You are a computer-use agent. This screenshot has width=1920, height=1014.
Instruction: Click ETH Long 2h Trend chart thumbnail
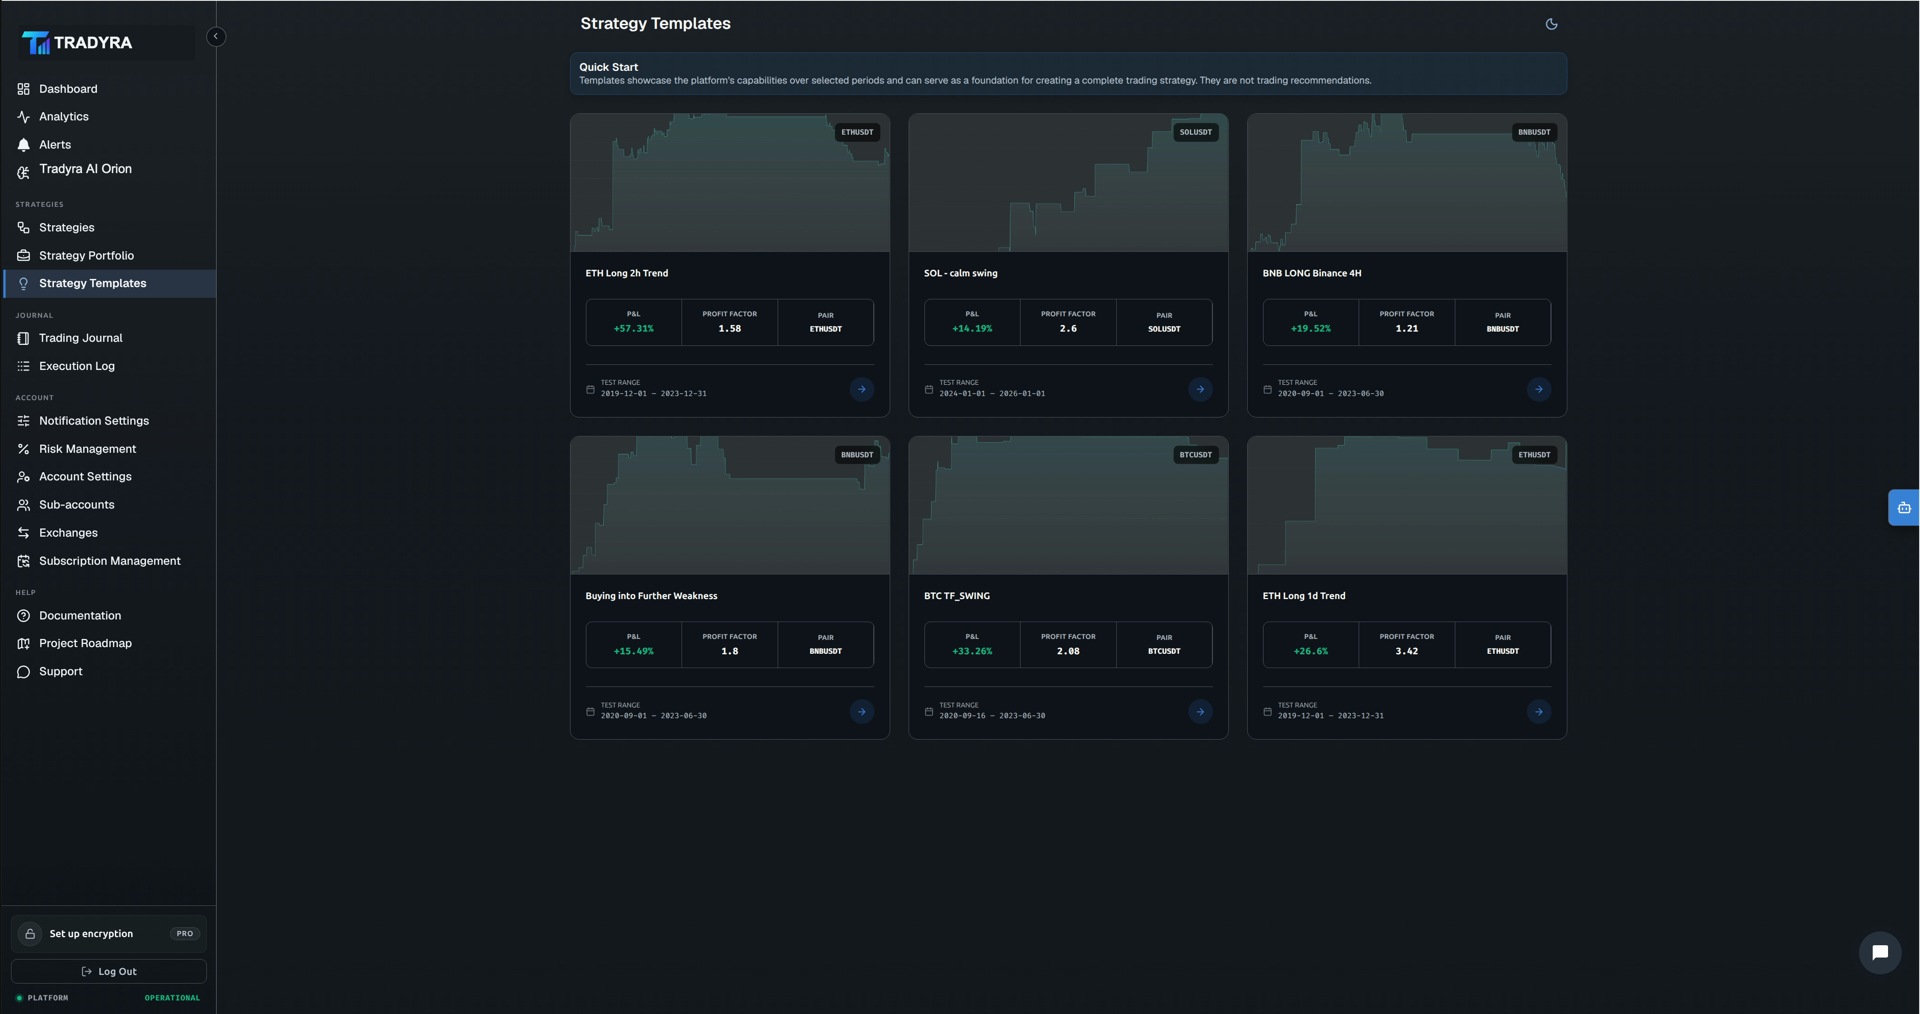tap(730, 183)
